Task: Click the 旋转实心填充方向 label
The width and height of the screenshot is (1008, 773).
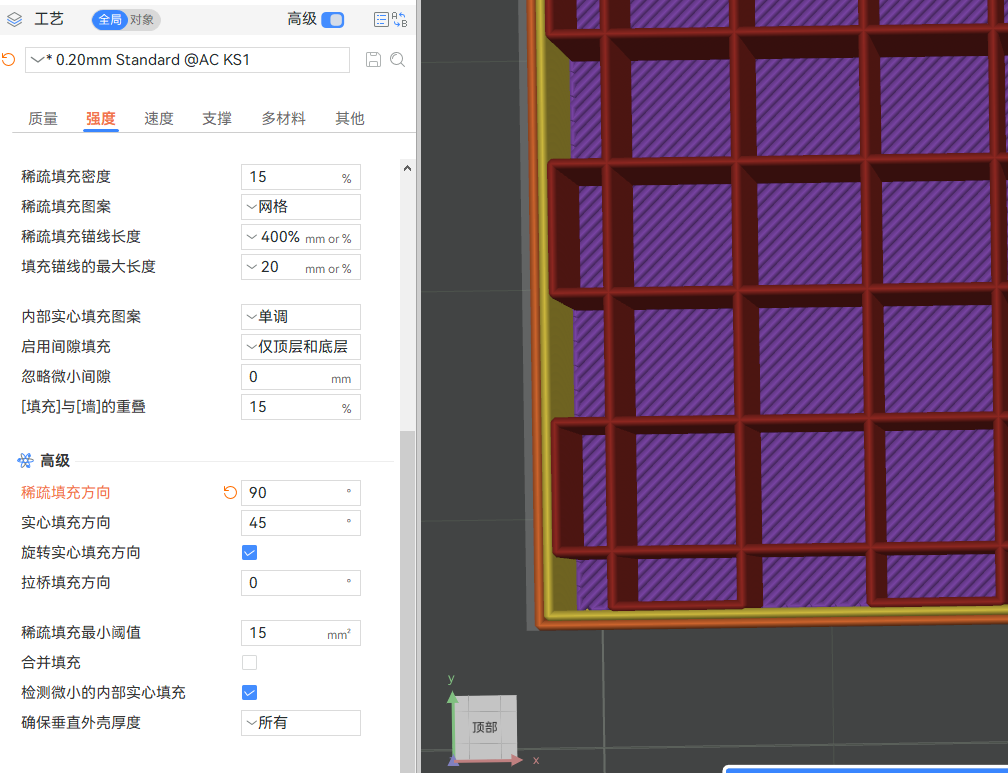Action: [x=80, y=552]
